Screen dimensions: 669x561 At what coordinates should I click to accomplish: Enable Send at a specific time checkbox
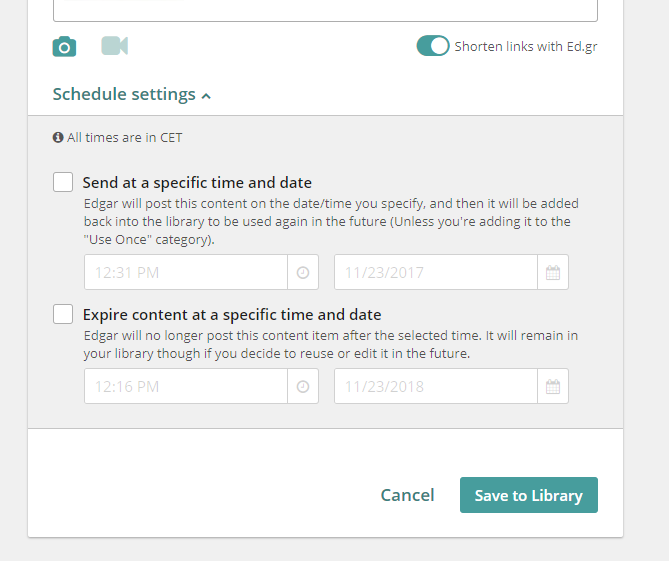pyautogui.click(x=63, y=182)
